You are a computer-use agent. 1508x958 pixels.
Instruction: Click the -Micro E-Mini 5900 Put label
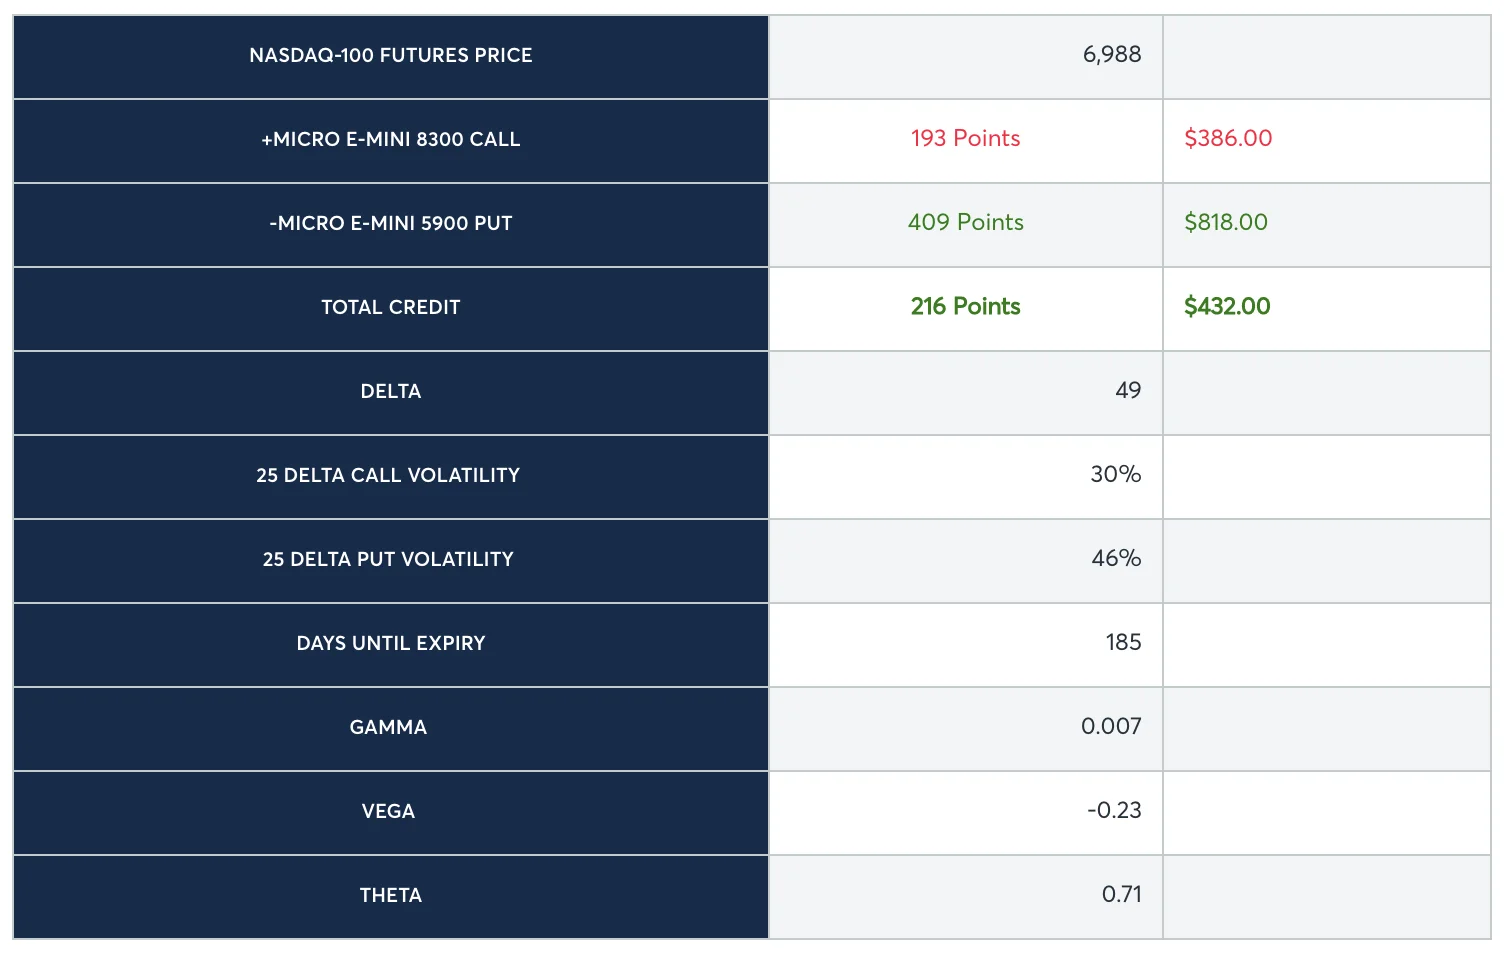pyautogui.click(x=391, y=224)
